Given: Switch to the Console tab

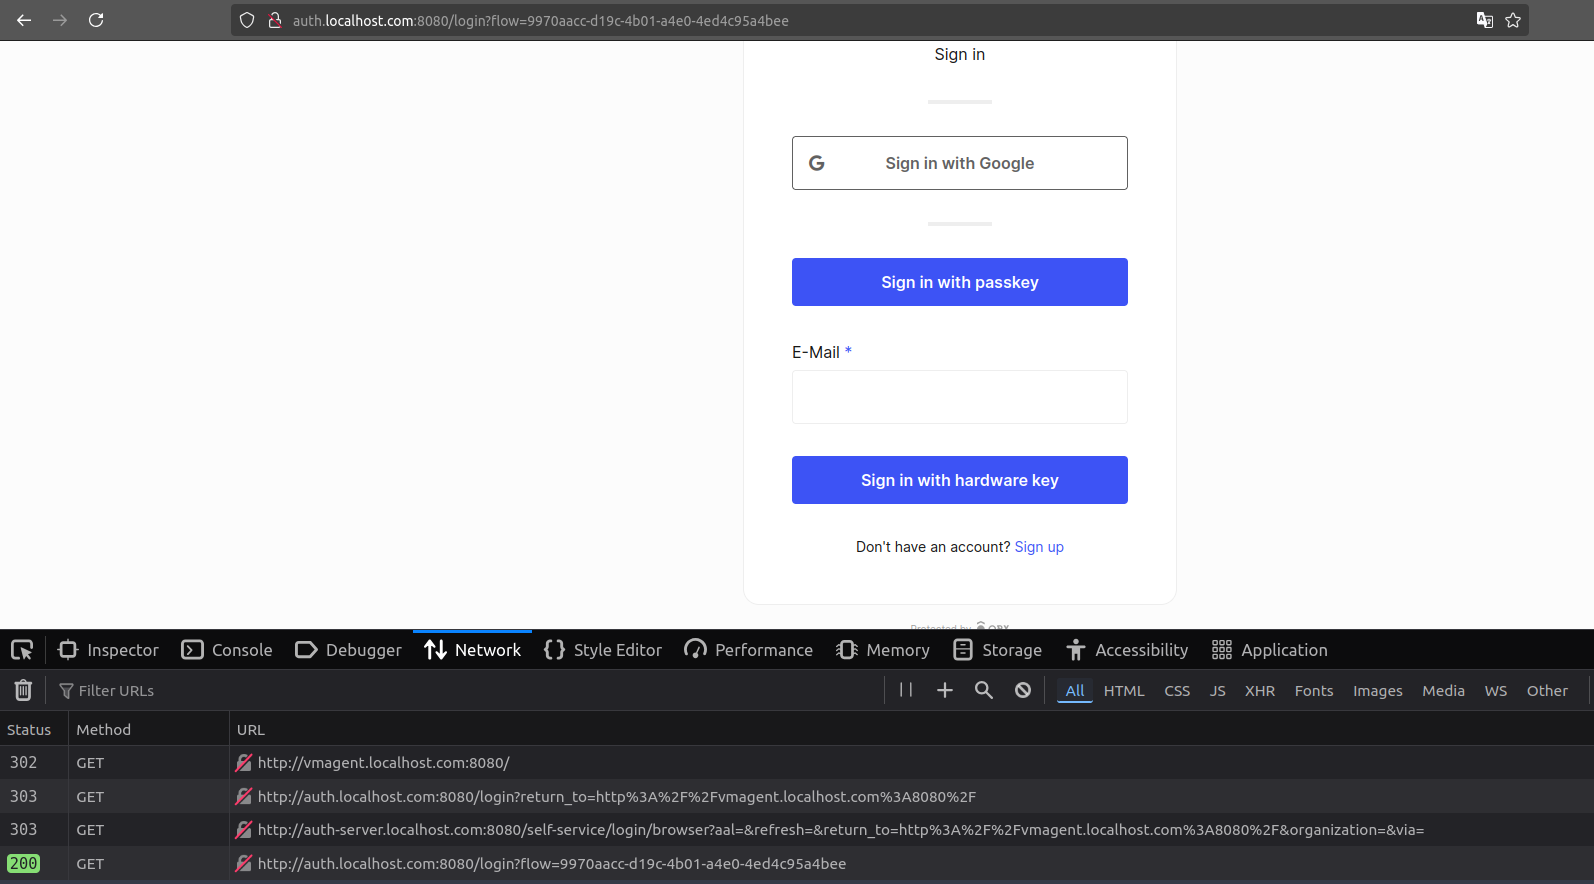Looking at the screenshot, I should 227,650.
